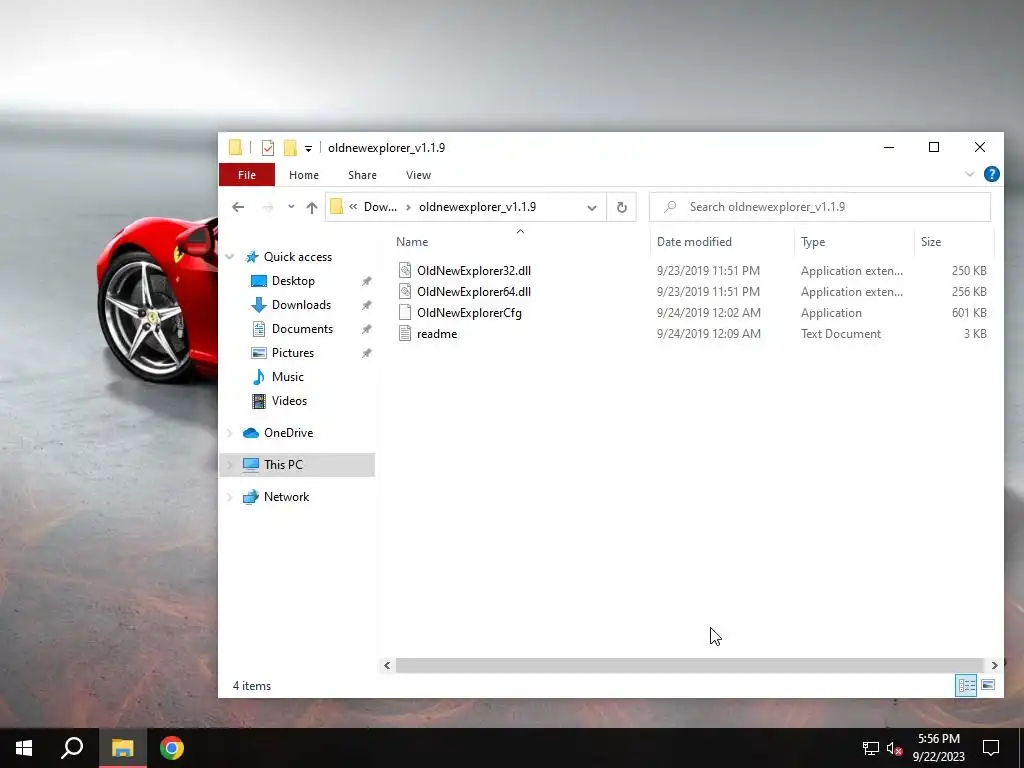The image size is (1024, 768).
Task: Open Pictures in navigation pane
Action: tap(293, 353)
